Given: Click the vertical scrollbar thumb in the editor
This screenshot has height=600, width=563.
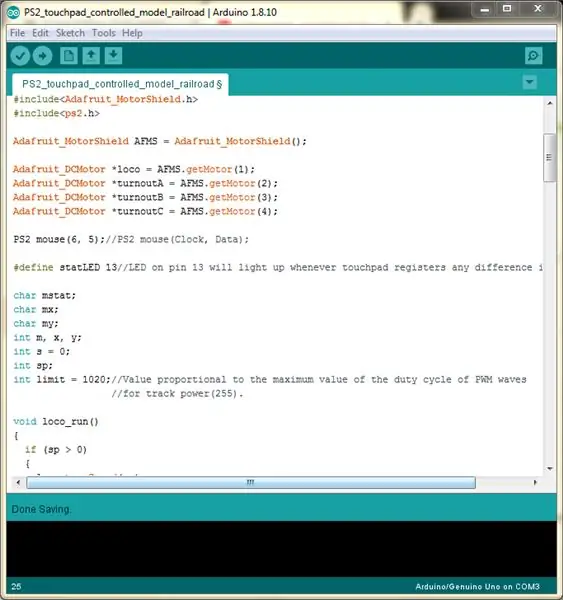Looking at the screenshot, I should point(550,157).
